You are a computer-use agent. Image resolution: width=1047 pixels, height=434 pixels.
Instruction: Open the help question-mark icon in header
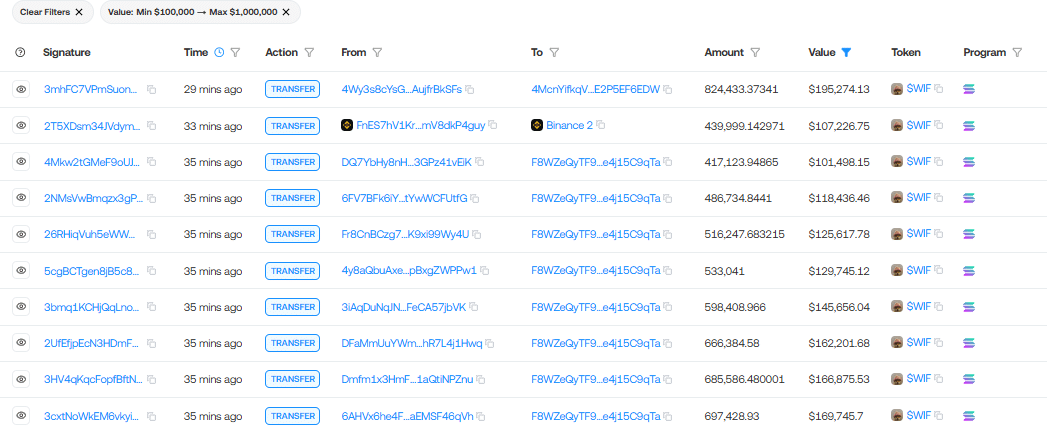point(20,52)
